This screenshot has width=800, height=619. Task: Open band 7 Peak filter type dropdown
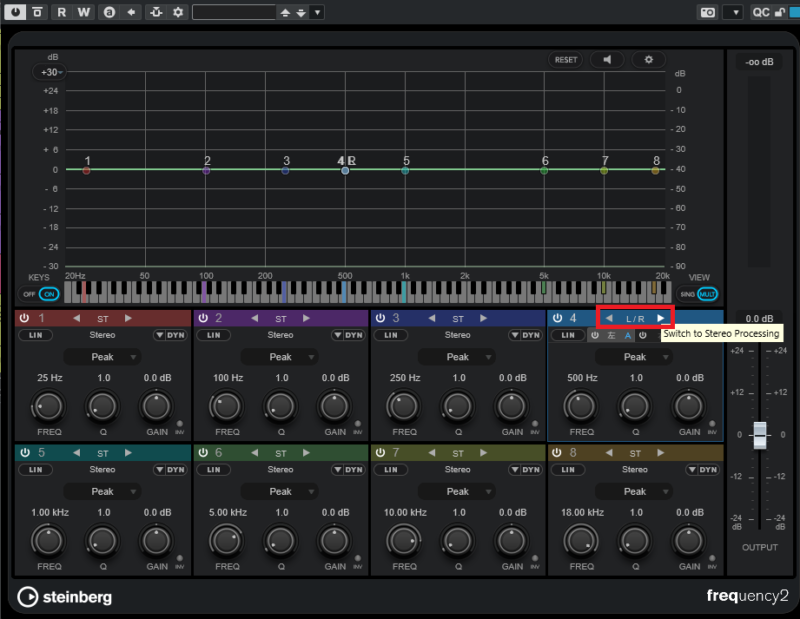[x=457, y=491]
